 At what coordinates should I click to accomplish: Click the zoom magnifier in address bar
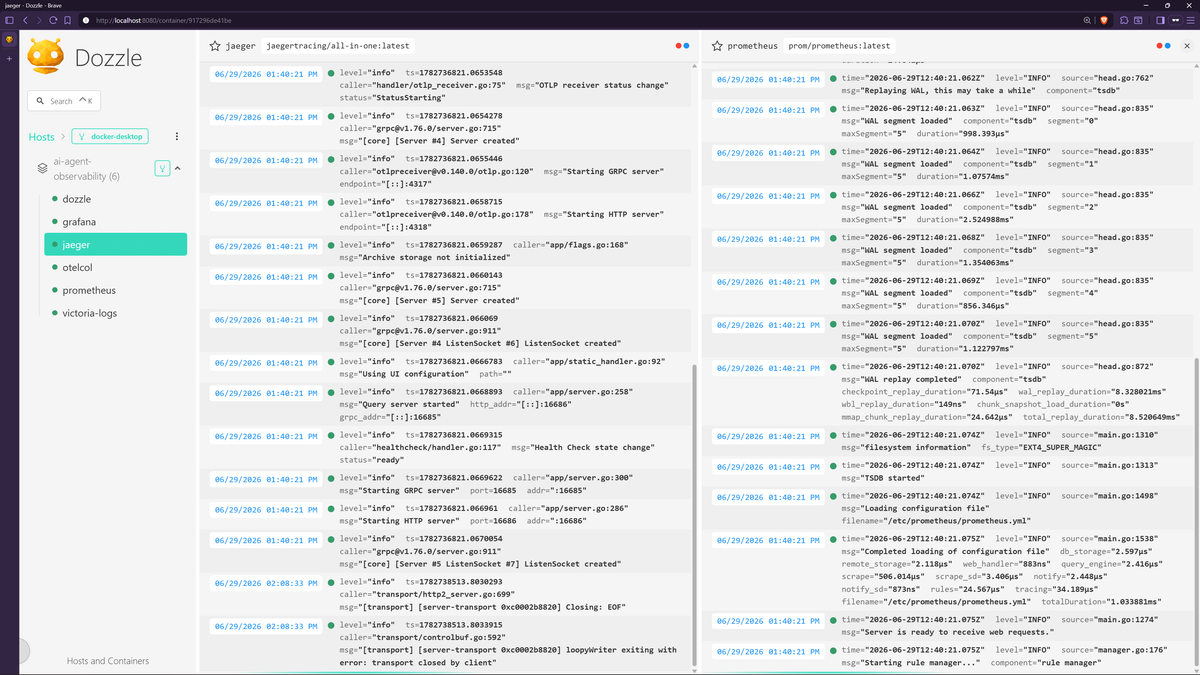[1087, 20]
